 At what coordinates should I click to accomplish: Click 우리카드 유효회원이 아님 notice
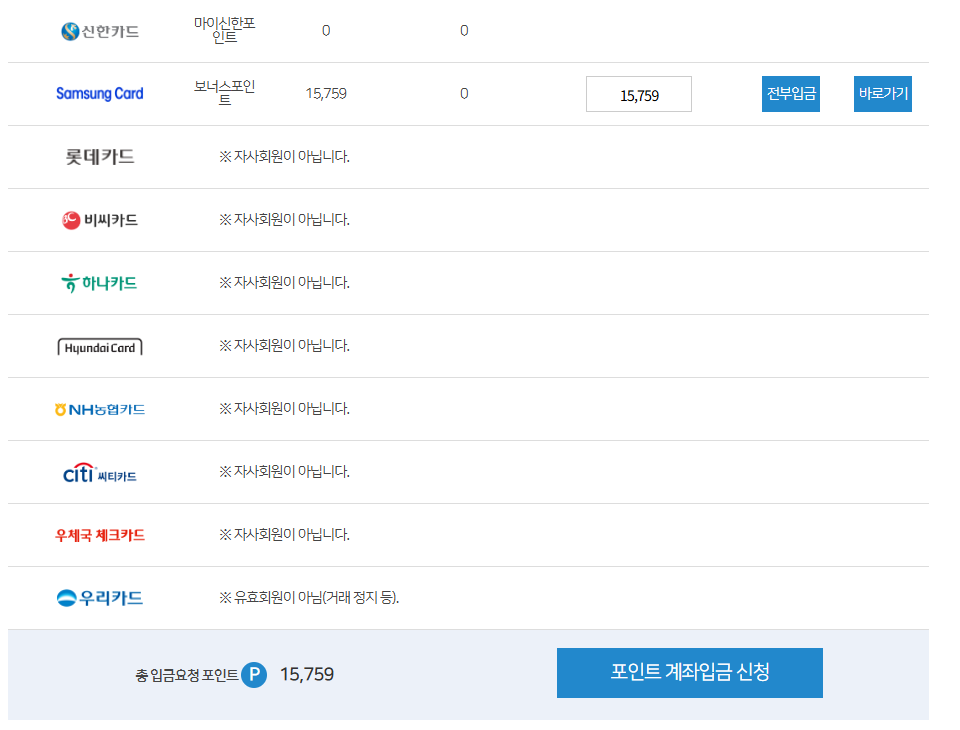pos(309,598)
